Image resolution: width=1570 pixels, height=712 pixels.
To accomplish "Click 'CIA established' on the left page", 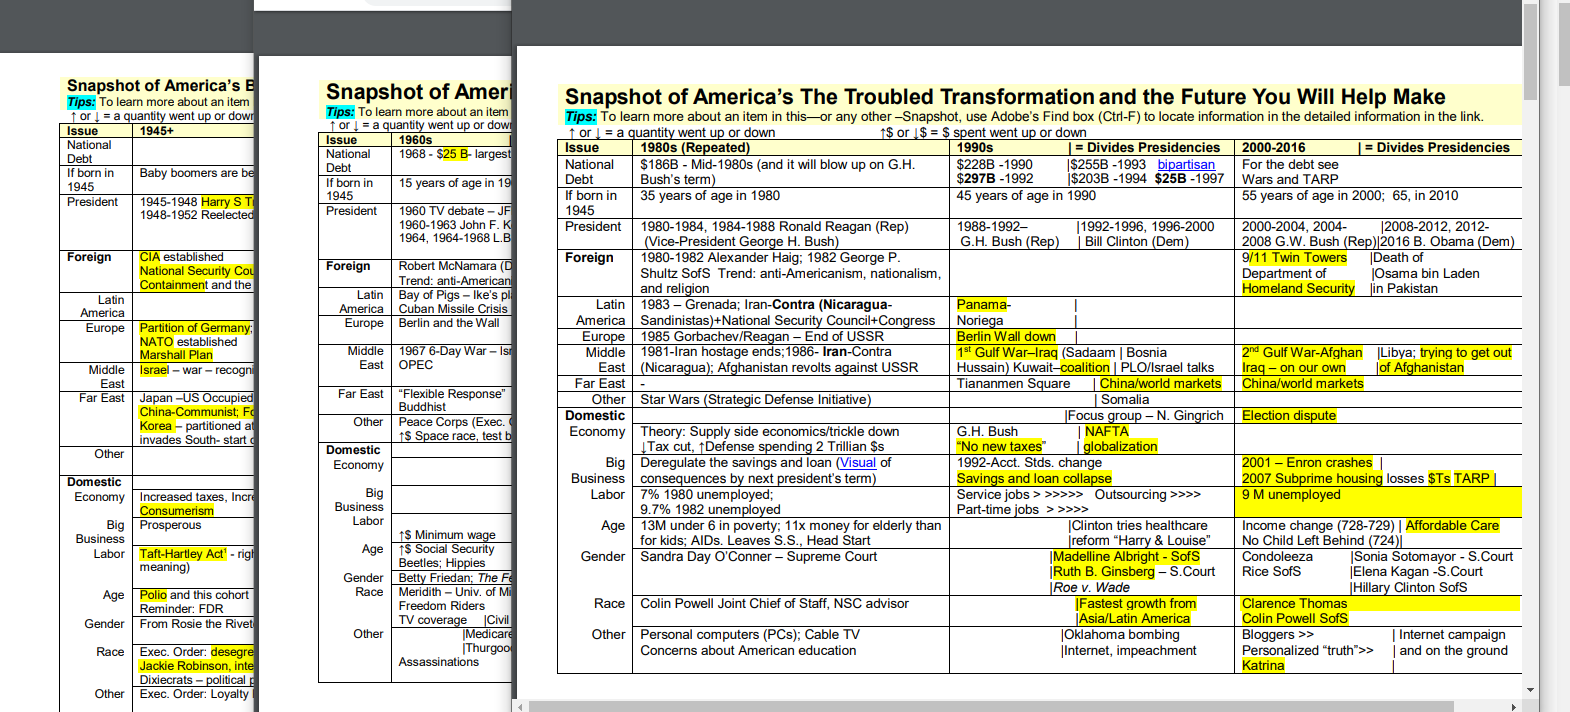I will click(182, 257).
